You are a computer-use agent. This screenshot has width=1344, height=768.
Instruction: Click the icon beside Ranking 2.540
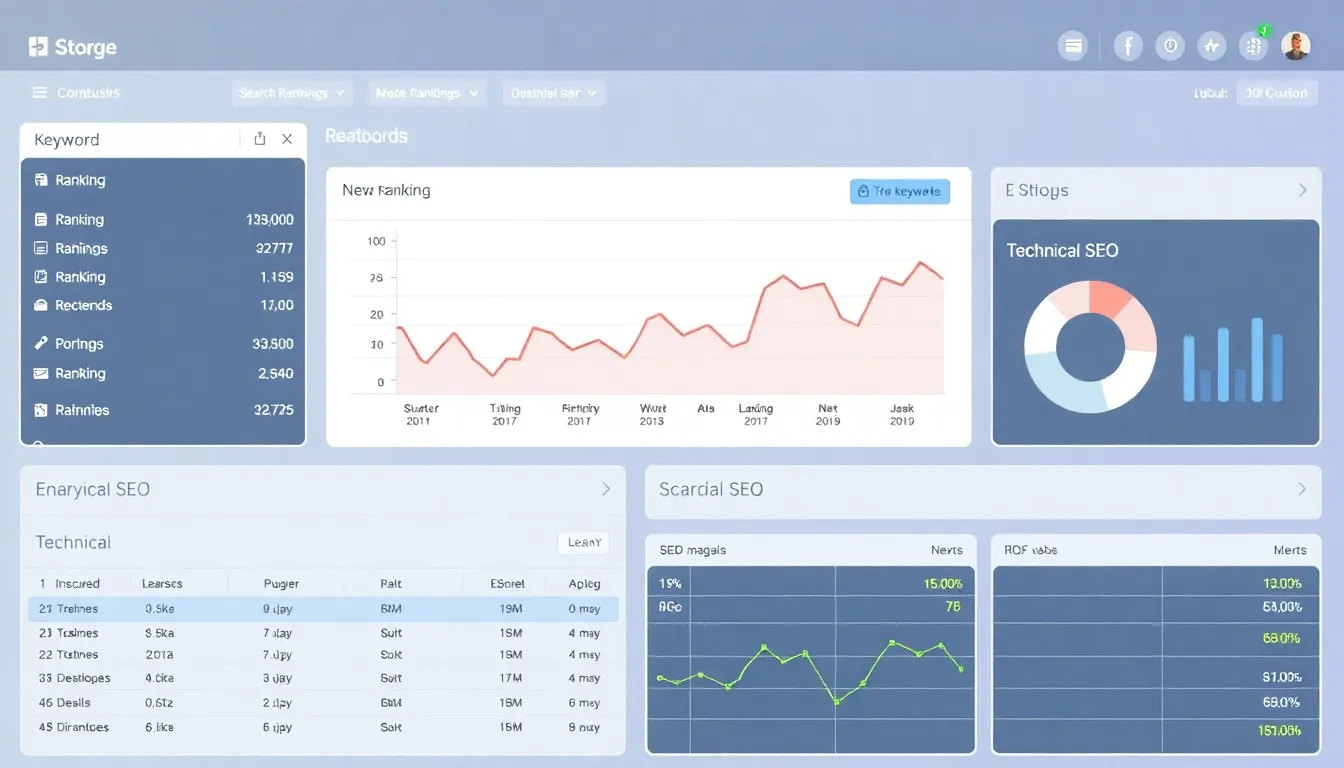[41, 373]
